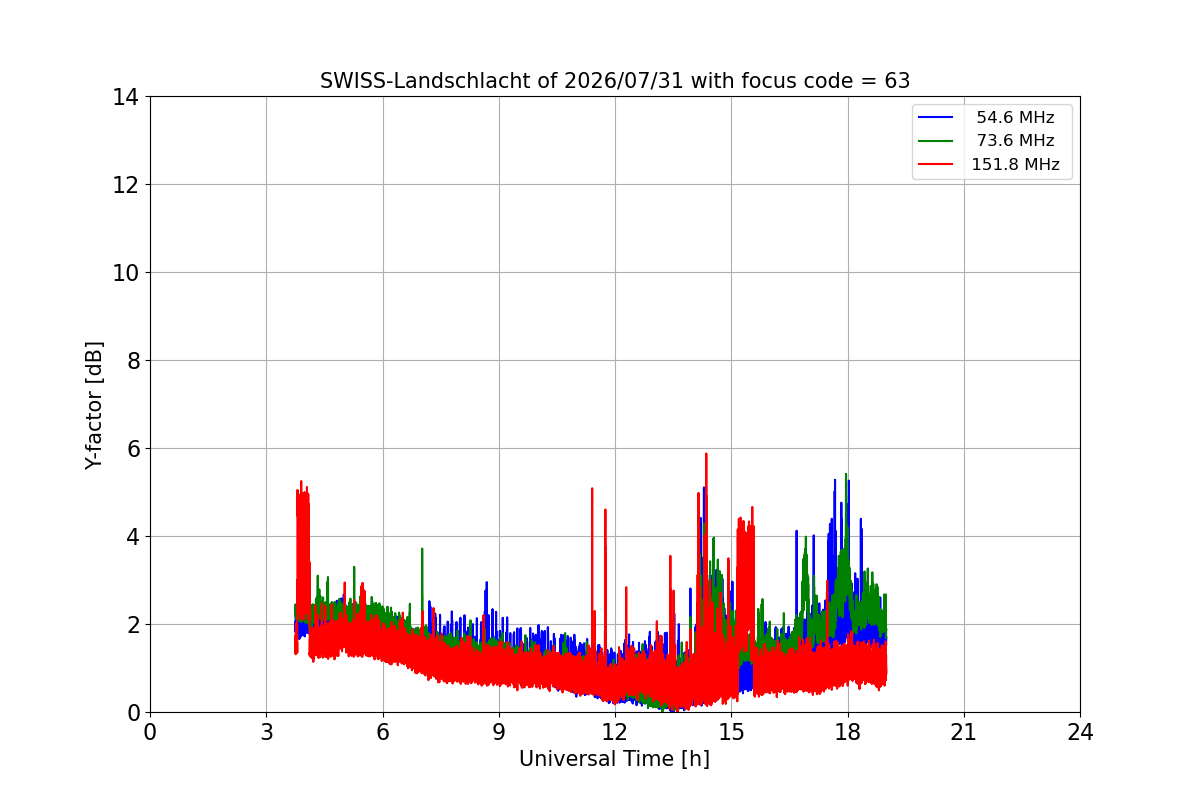
Task: Click the green 73.6 MHz legend line
Action: pos(937,141)
